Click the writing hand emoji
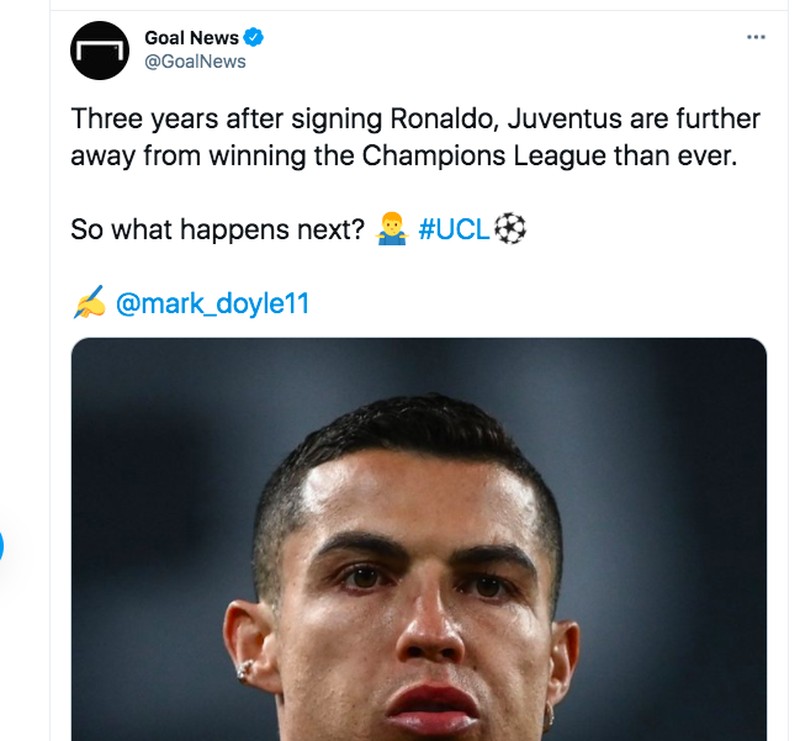The width and height of the screenshot is (800, 741). 90,300
